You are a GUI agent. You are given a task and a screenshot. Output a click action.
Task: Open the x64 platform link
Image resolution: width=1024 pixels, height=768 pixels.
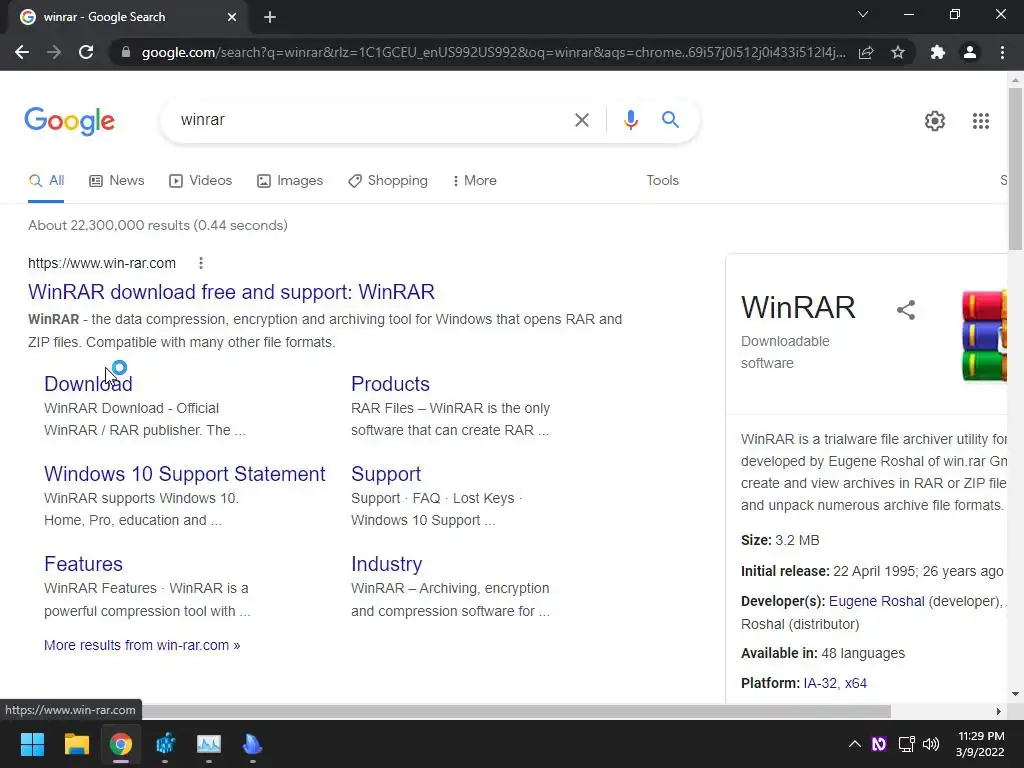pos(856,683)
